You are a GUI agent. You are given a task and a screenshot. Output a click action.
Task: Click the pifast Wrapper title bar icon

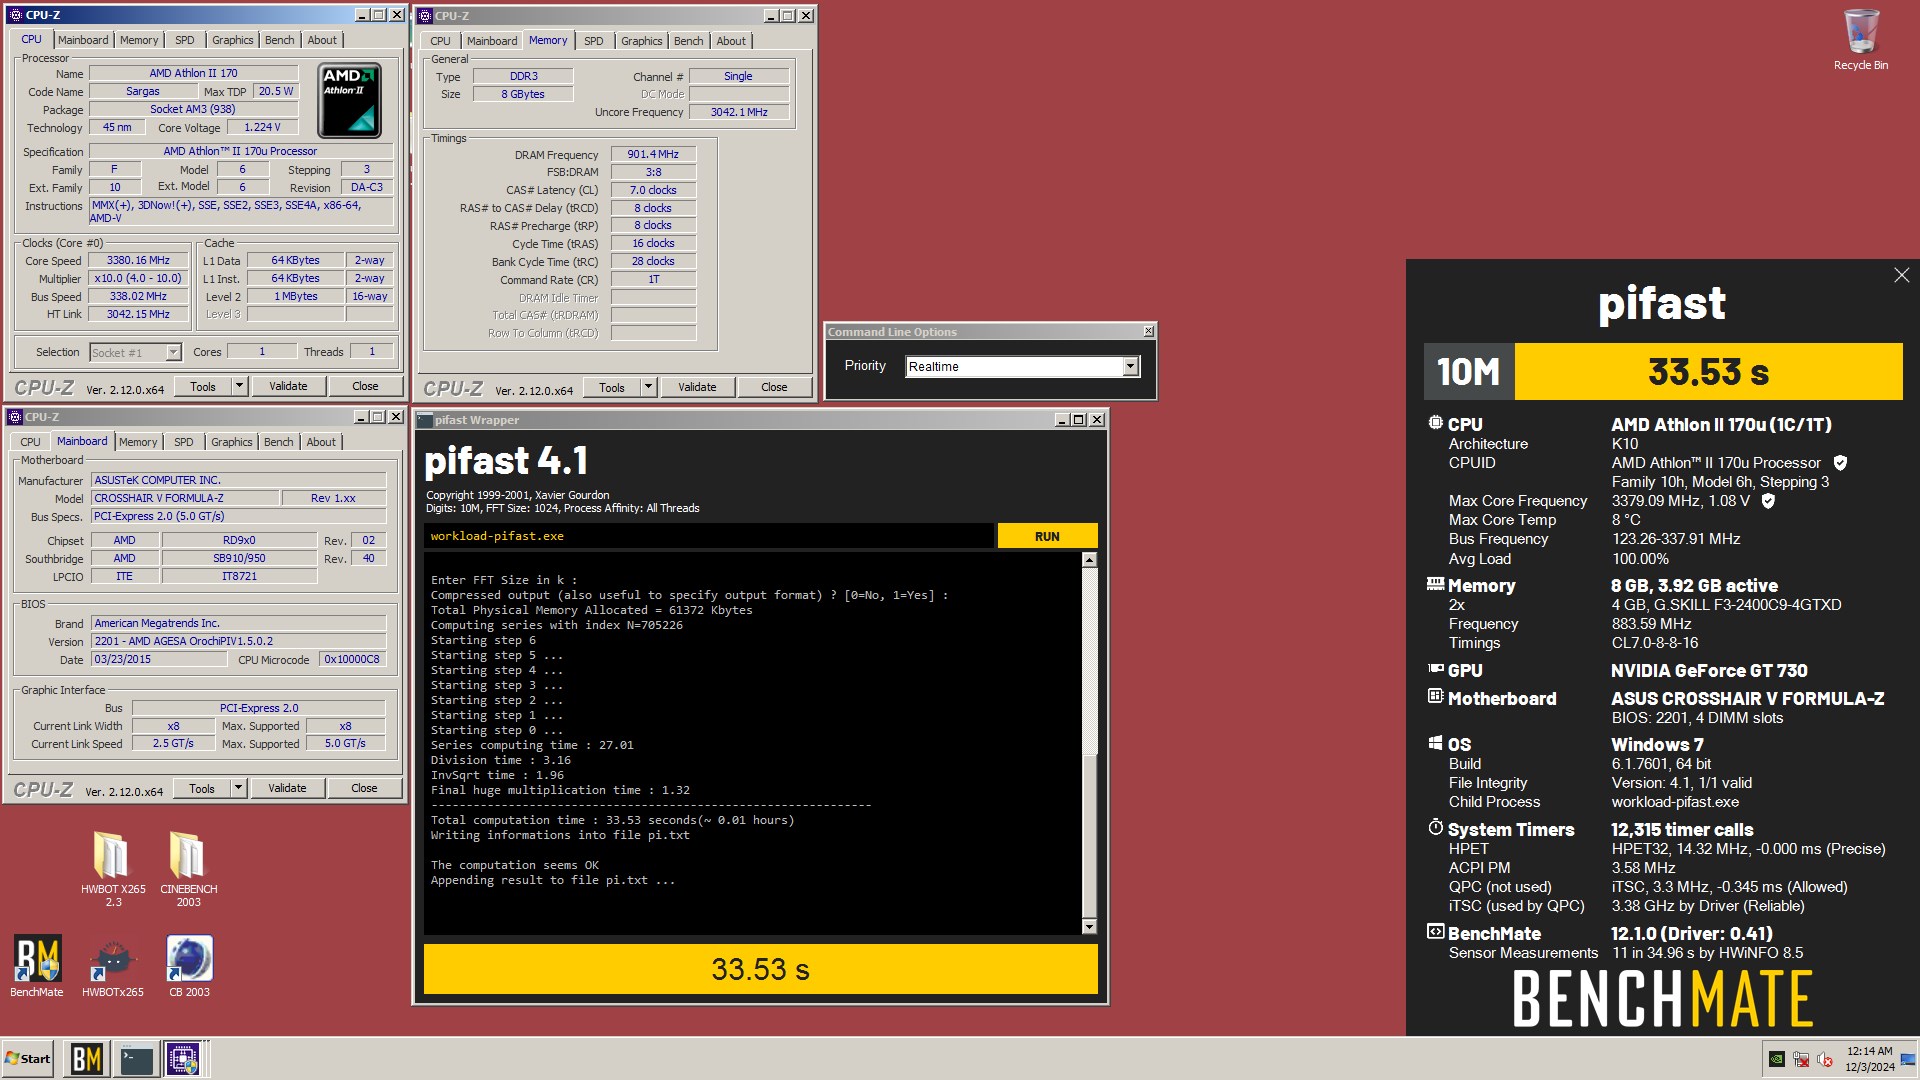425,420
